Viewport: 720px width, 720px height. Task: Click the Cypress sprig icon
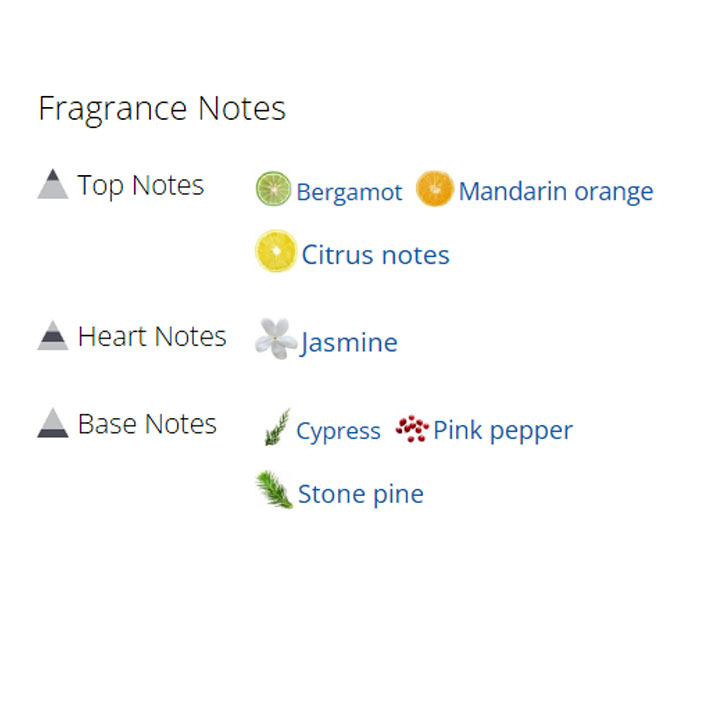point(276,427)
